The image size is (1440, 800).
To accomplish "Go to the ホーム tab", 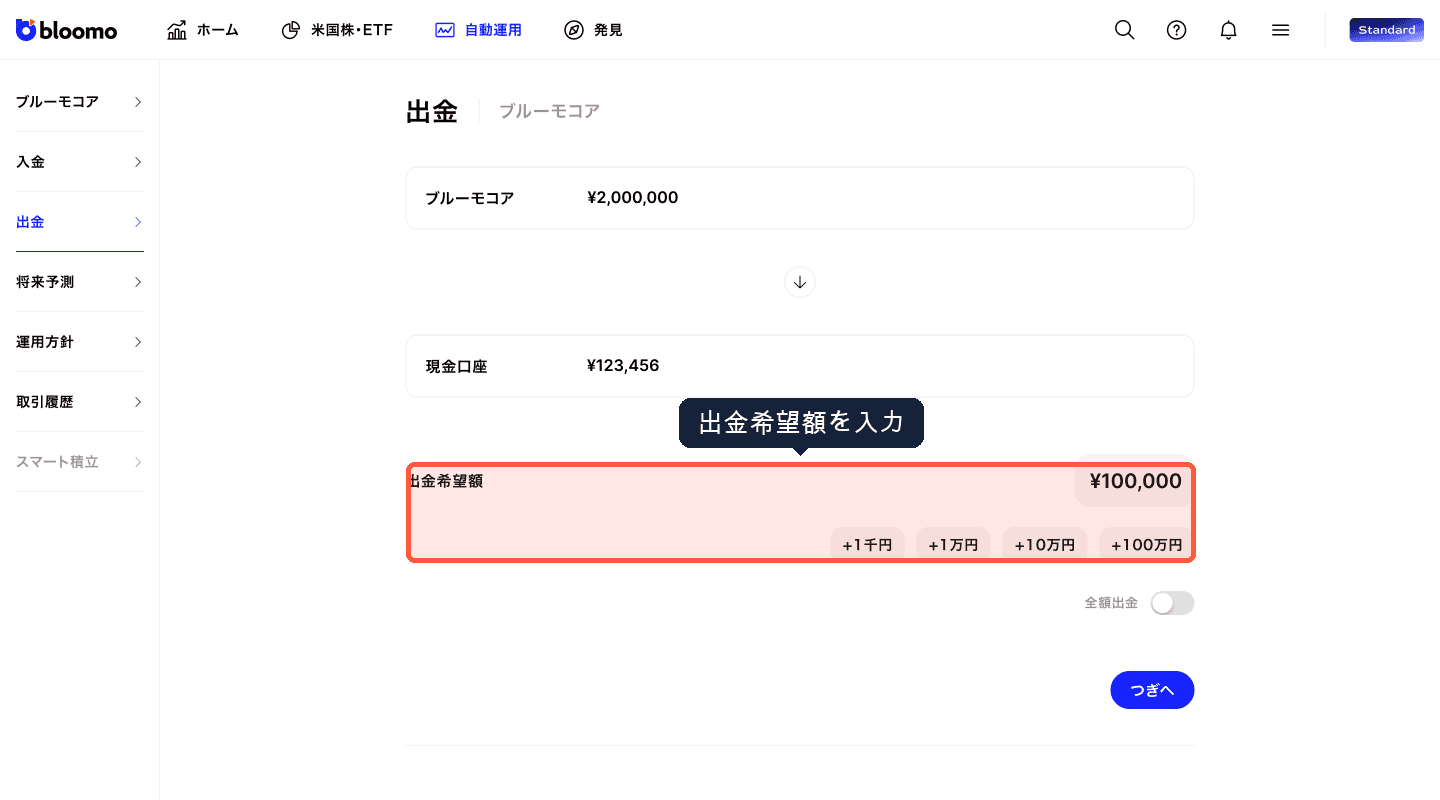I will 203,30.
